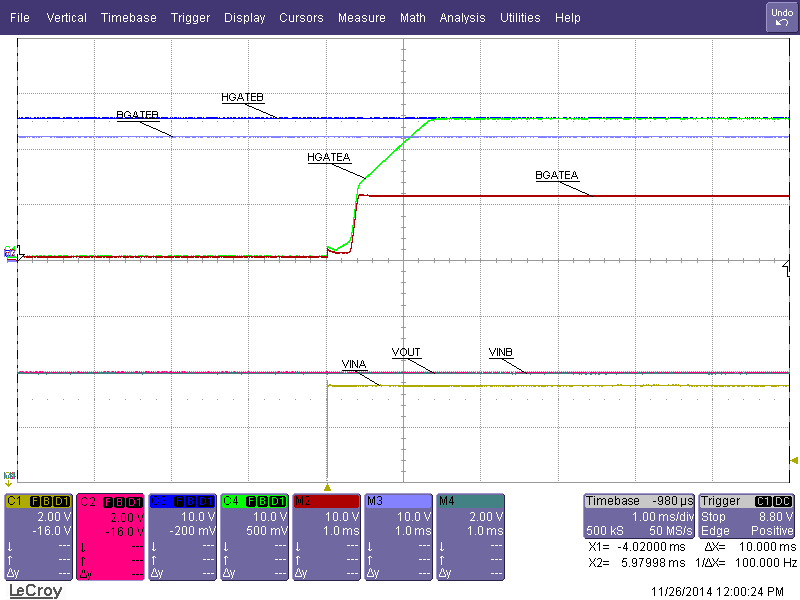Click the F indicator on channel C3 descriptor

tap(179, 502)
